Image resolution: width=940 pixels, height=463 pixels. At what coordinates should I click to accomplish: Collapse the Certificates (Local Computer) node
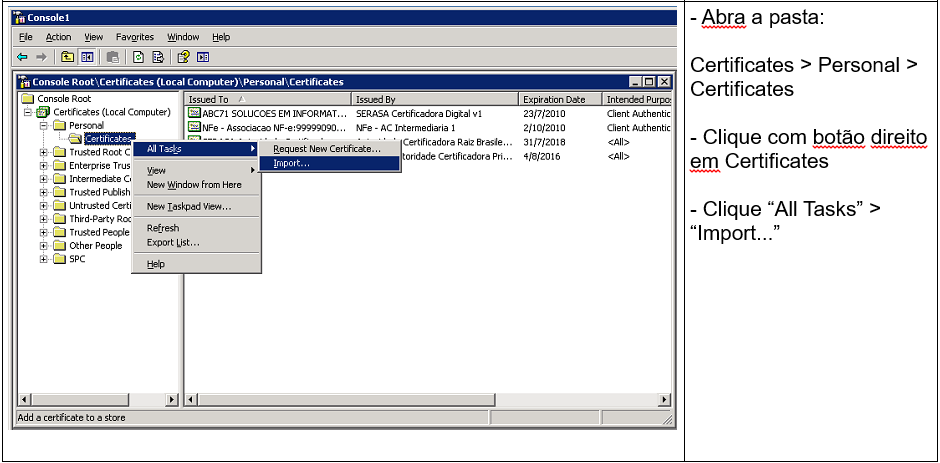[27, 112]
